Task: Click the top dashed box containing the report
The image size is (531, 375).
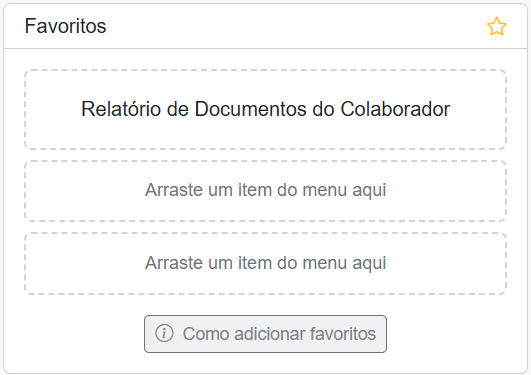Action: 266,109
